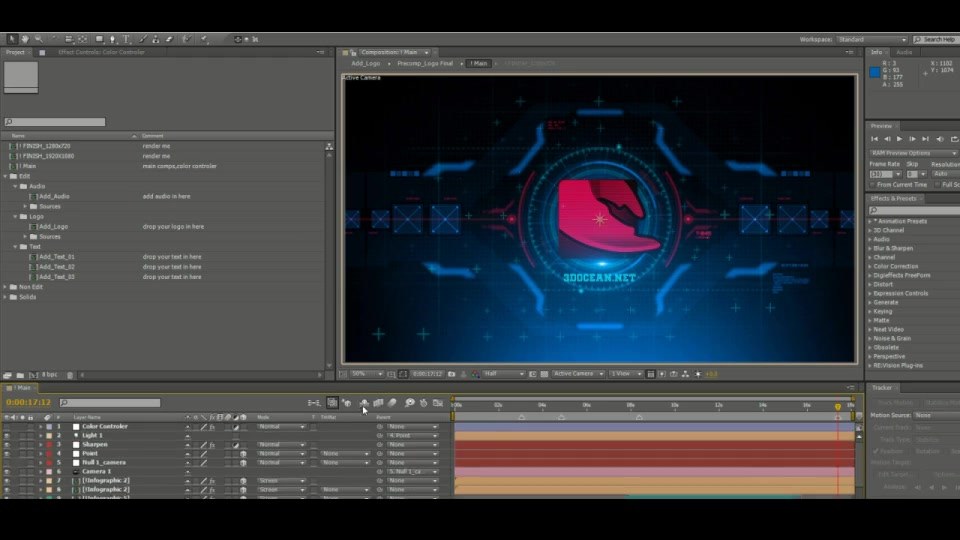The height and width of the screenshot is (540, 960).
Task: Select the Horizontal Type tool
Action: coord(127,39)
